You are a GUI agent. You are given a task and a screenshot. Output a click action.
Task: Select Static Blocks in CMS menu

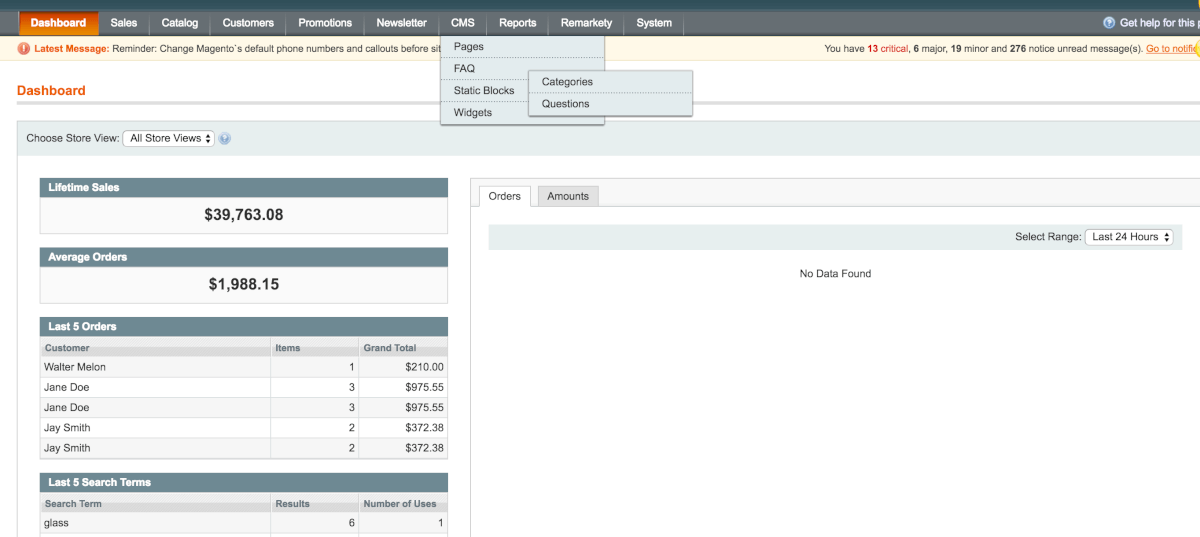point(484,91)
